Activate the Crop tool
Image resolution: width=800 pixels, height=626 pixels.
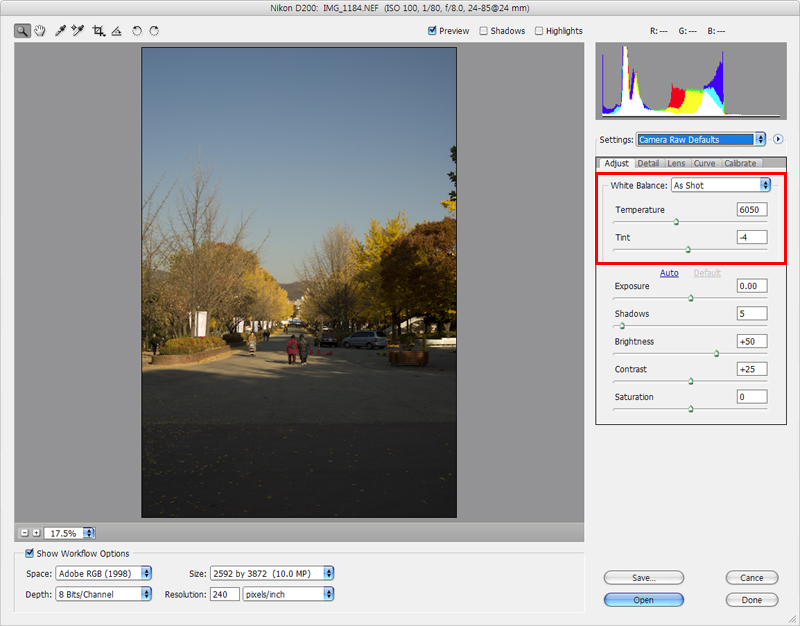pyautogui.click(x=98, y=31)
